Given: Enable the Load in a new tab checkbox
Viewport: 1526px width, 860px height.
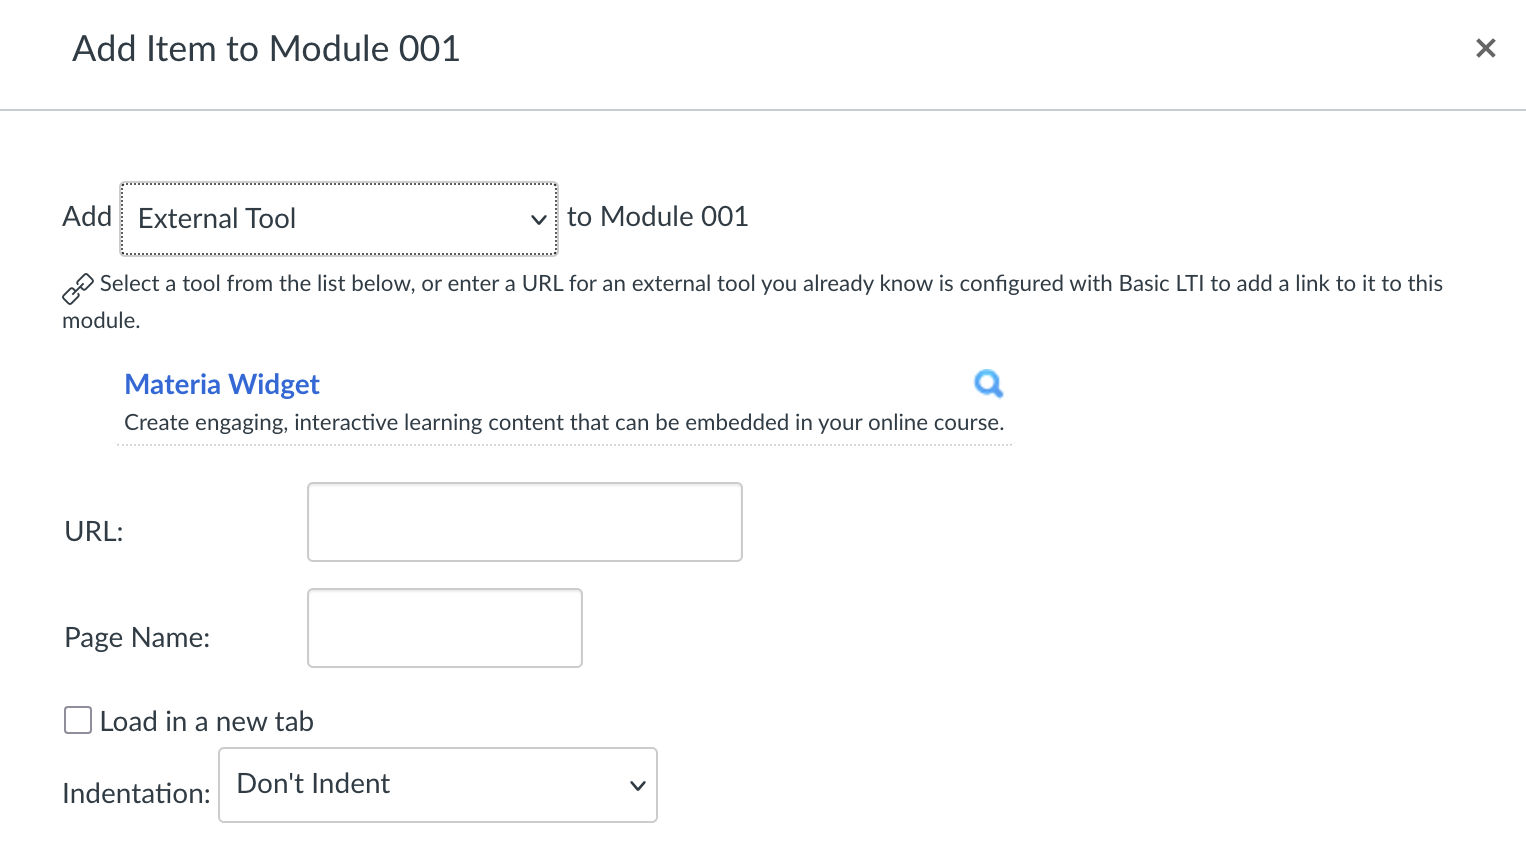Looking at the screenshot, I should pyautogui.click(x=77, y=719).
